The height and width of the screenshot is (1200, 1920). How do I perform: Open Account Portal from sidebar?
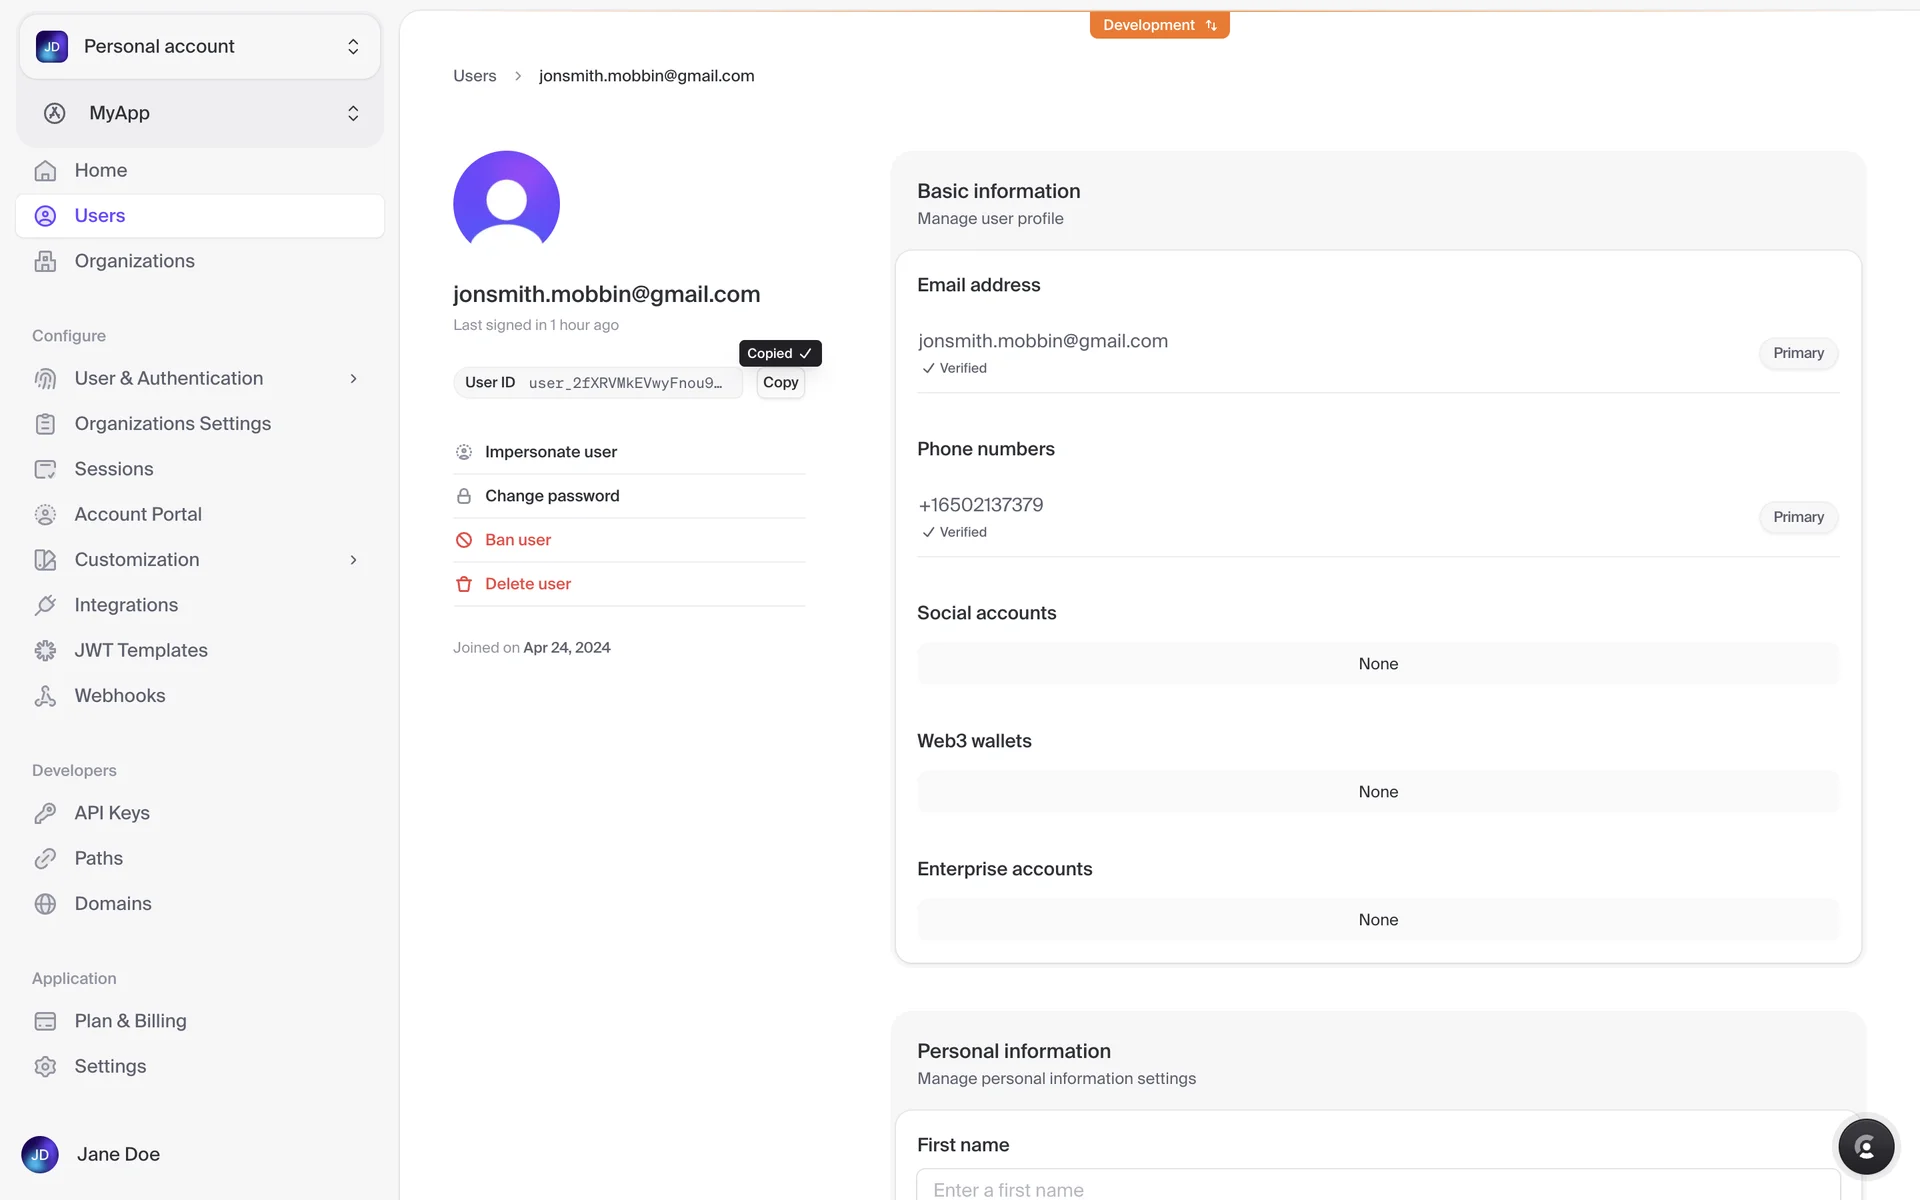pos(138,514)
